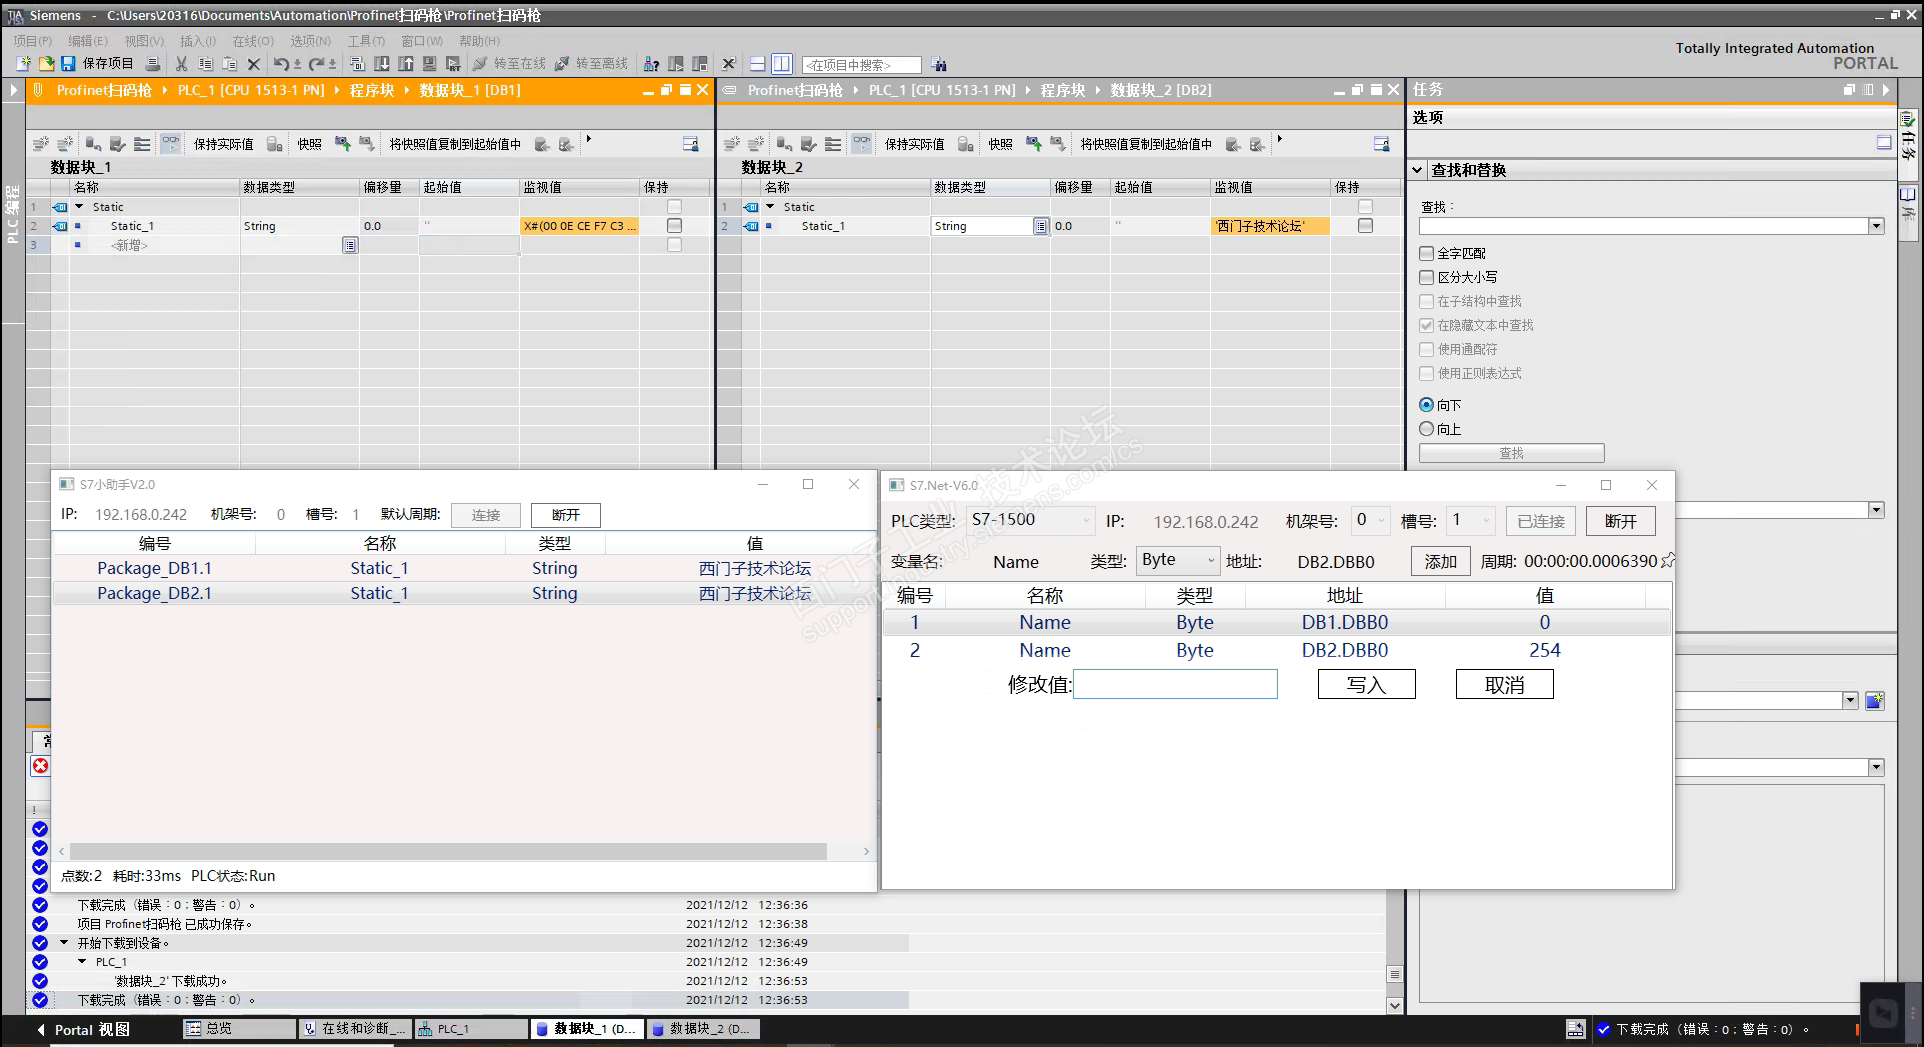Collapse the Static node in 数据块_2
The image size is (1924, 1047).
point(770,207)
